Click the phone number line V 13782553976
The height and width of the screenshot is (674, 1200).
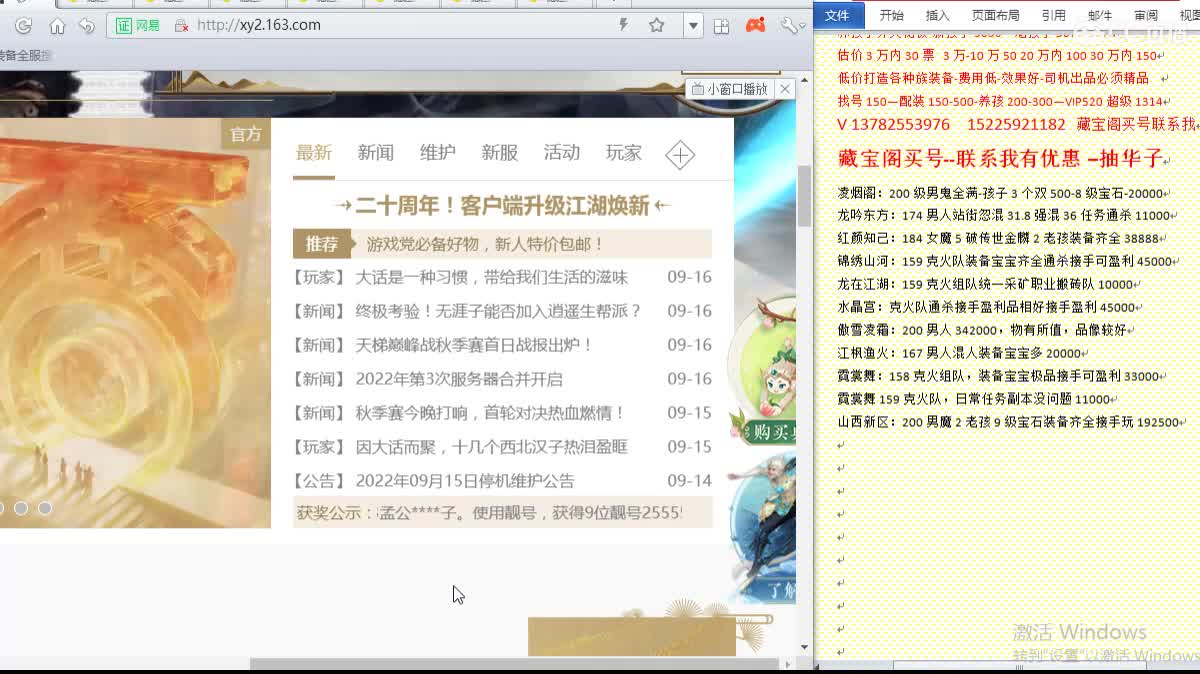coord(1016,125)
